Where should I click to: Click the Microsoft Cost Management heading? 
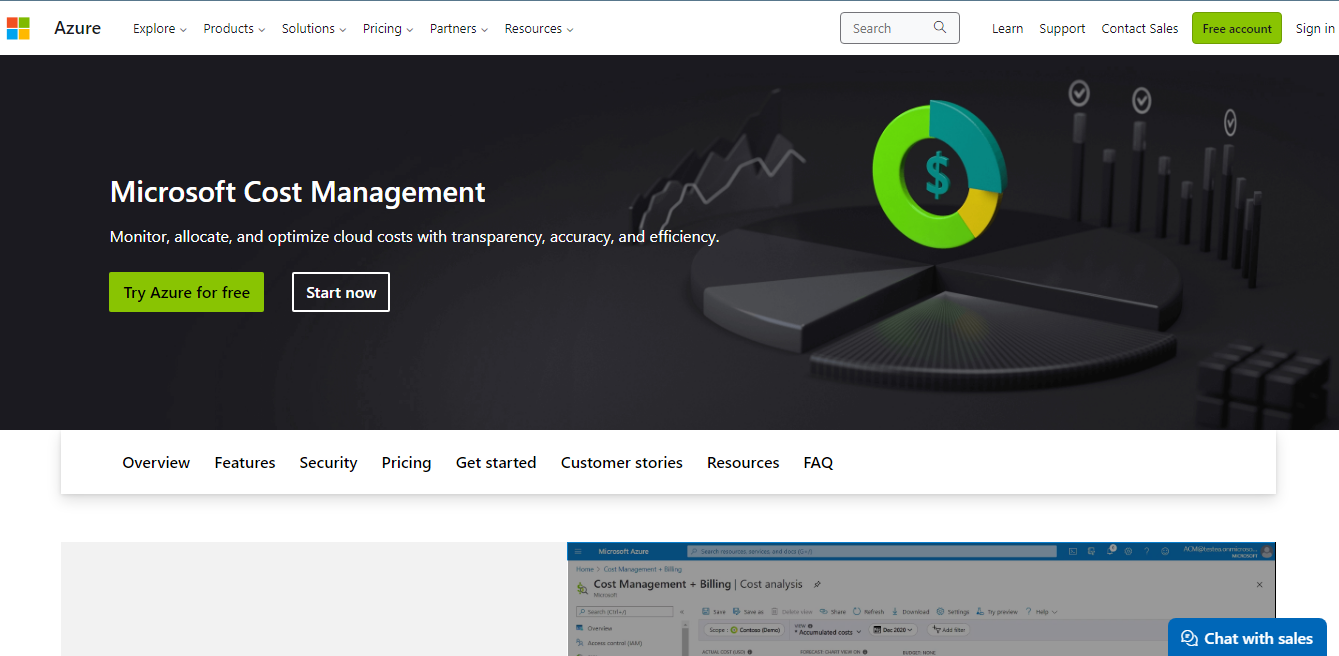click(x=298, y=191)
